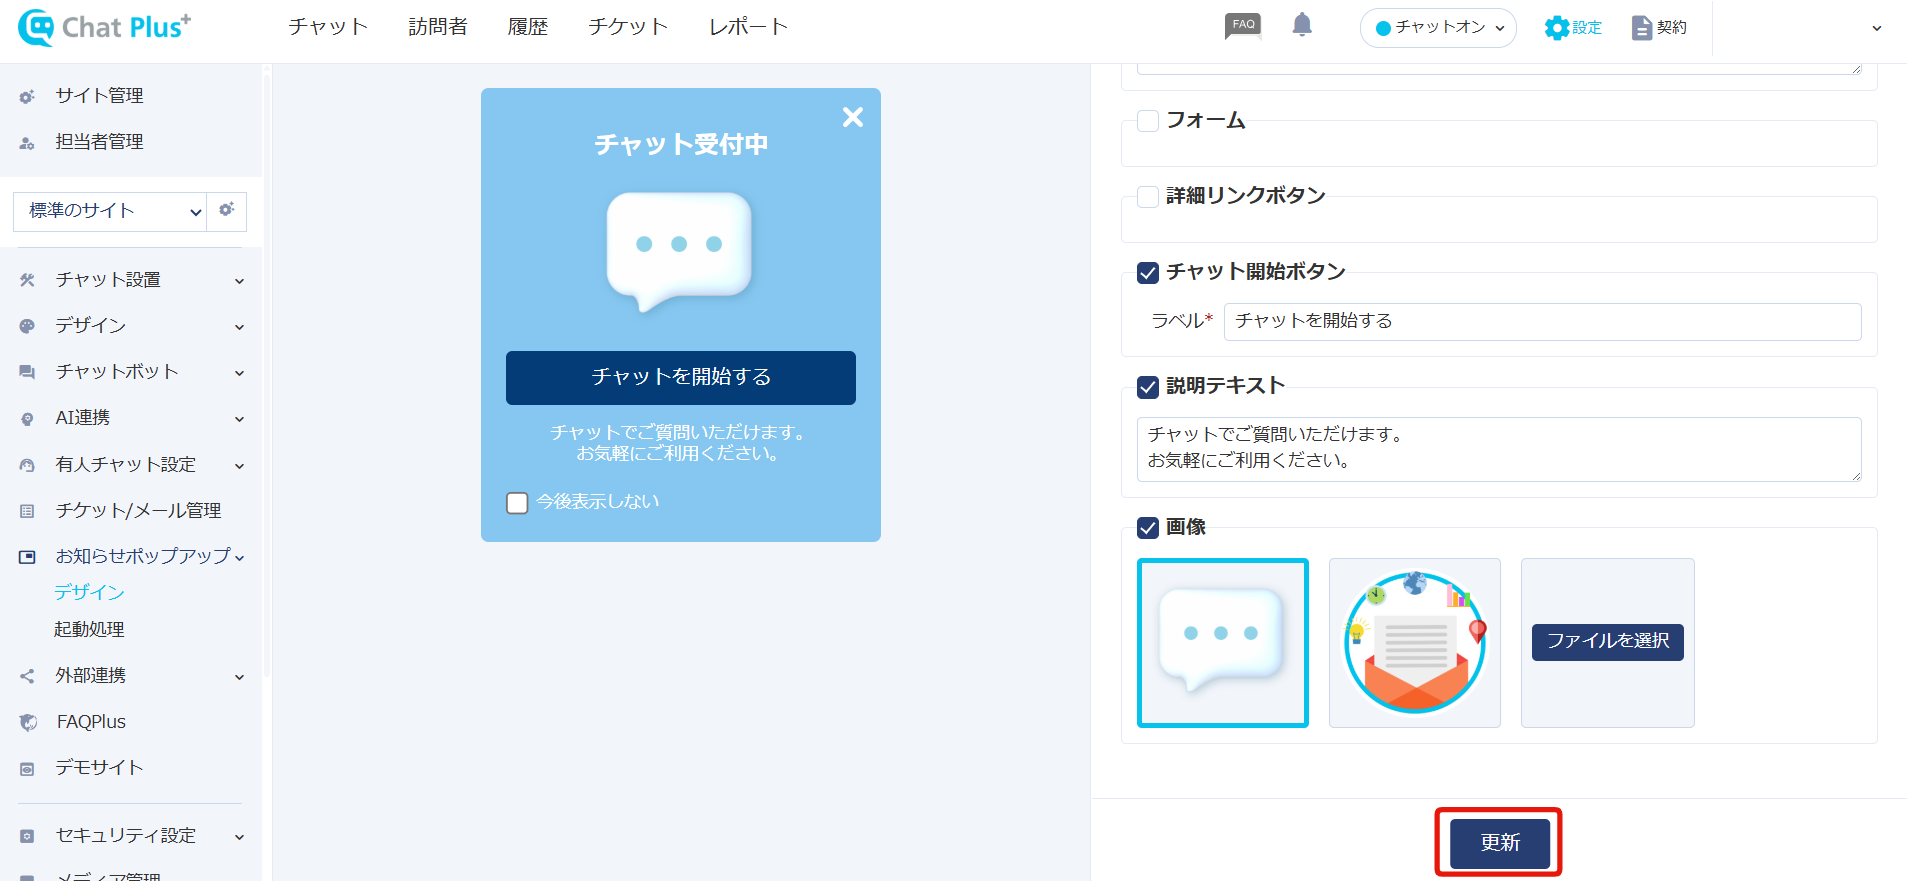Expand the AI連携 section
The width and height of the screenshot is (1907, 881).
pyautogui.click(x=240, y=419)
